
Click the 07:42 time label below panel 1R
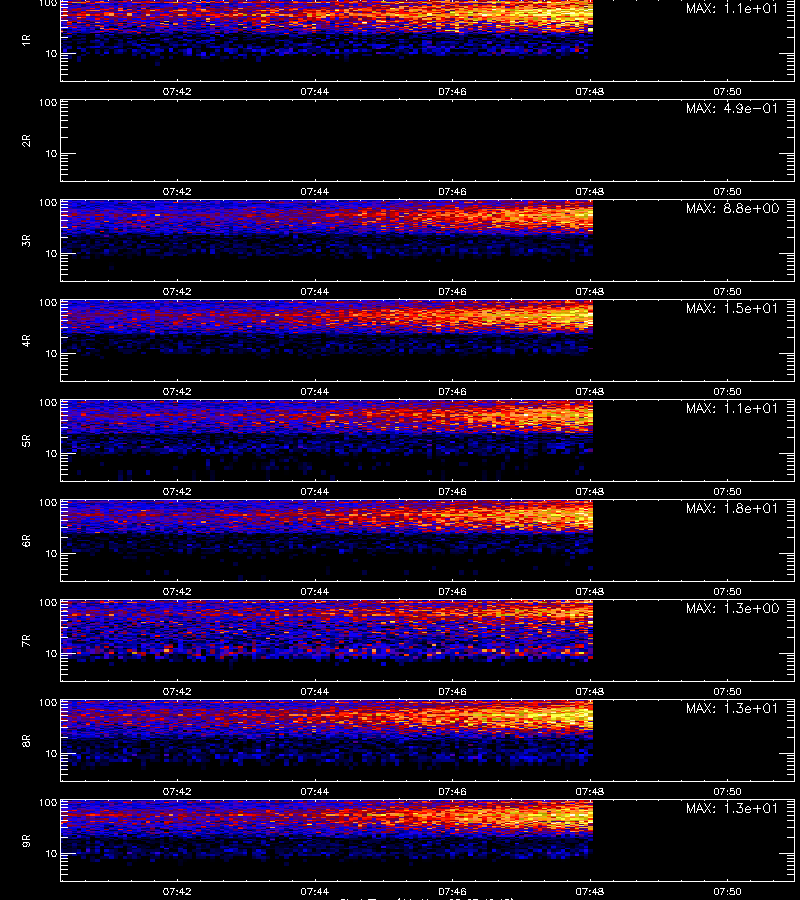(x=177, y=91)
